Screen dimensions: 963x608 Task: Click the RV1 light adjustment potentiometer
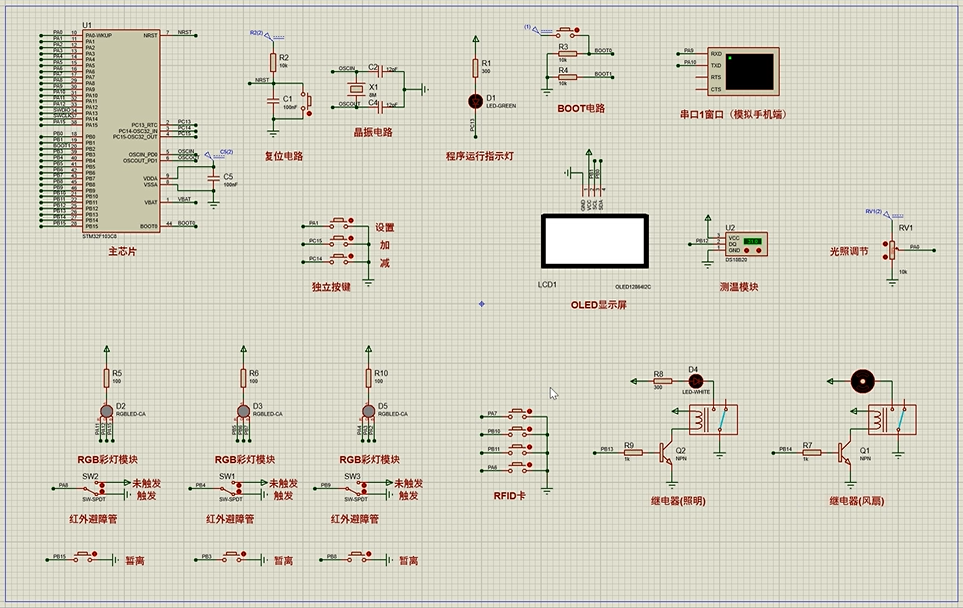click(x=888, y=250)
